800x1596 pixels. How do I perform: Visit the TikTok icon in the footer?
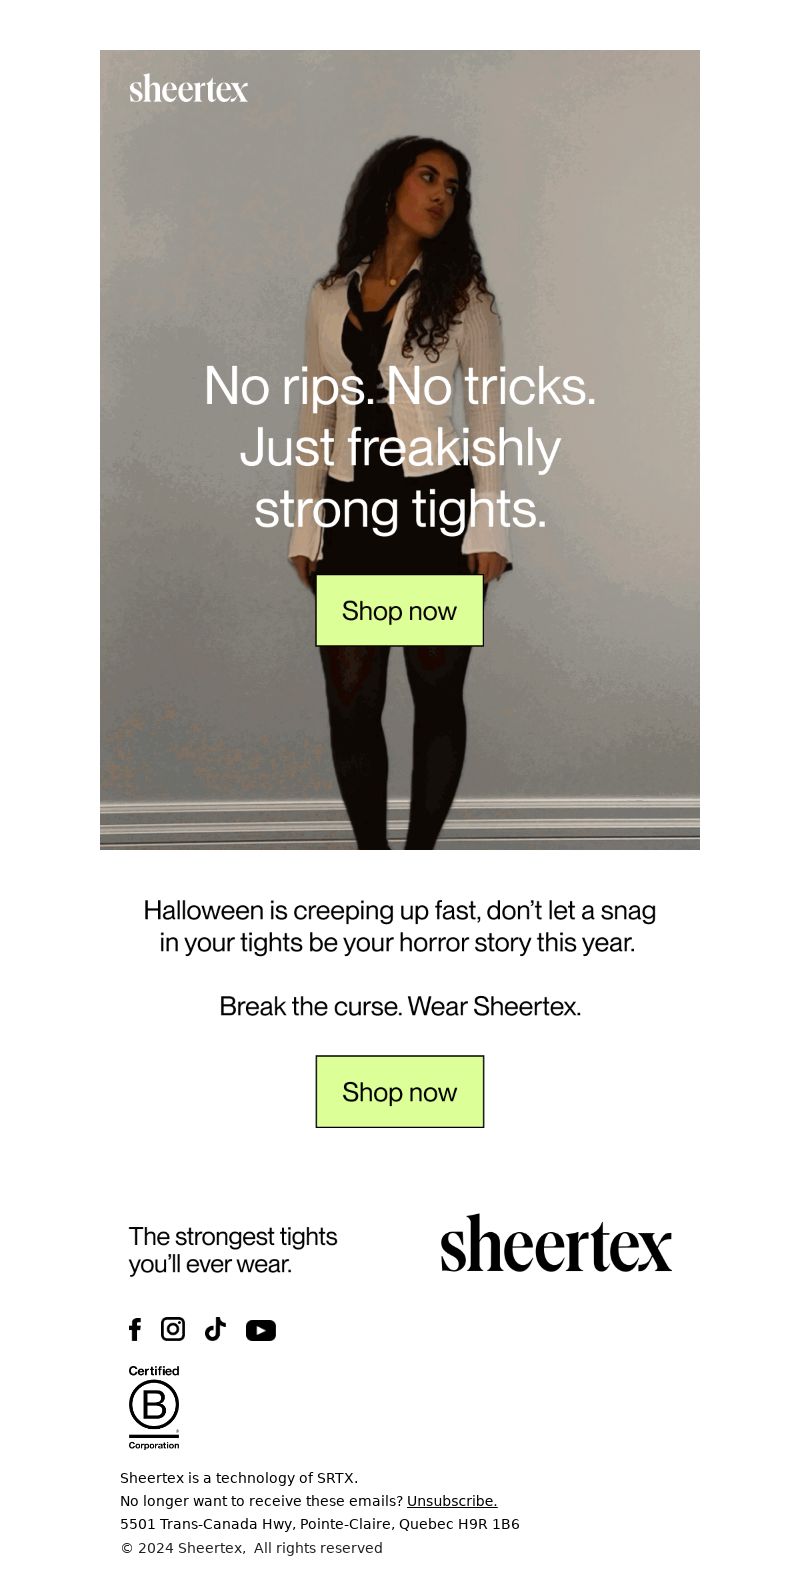click(215, 1329)
